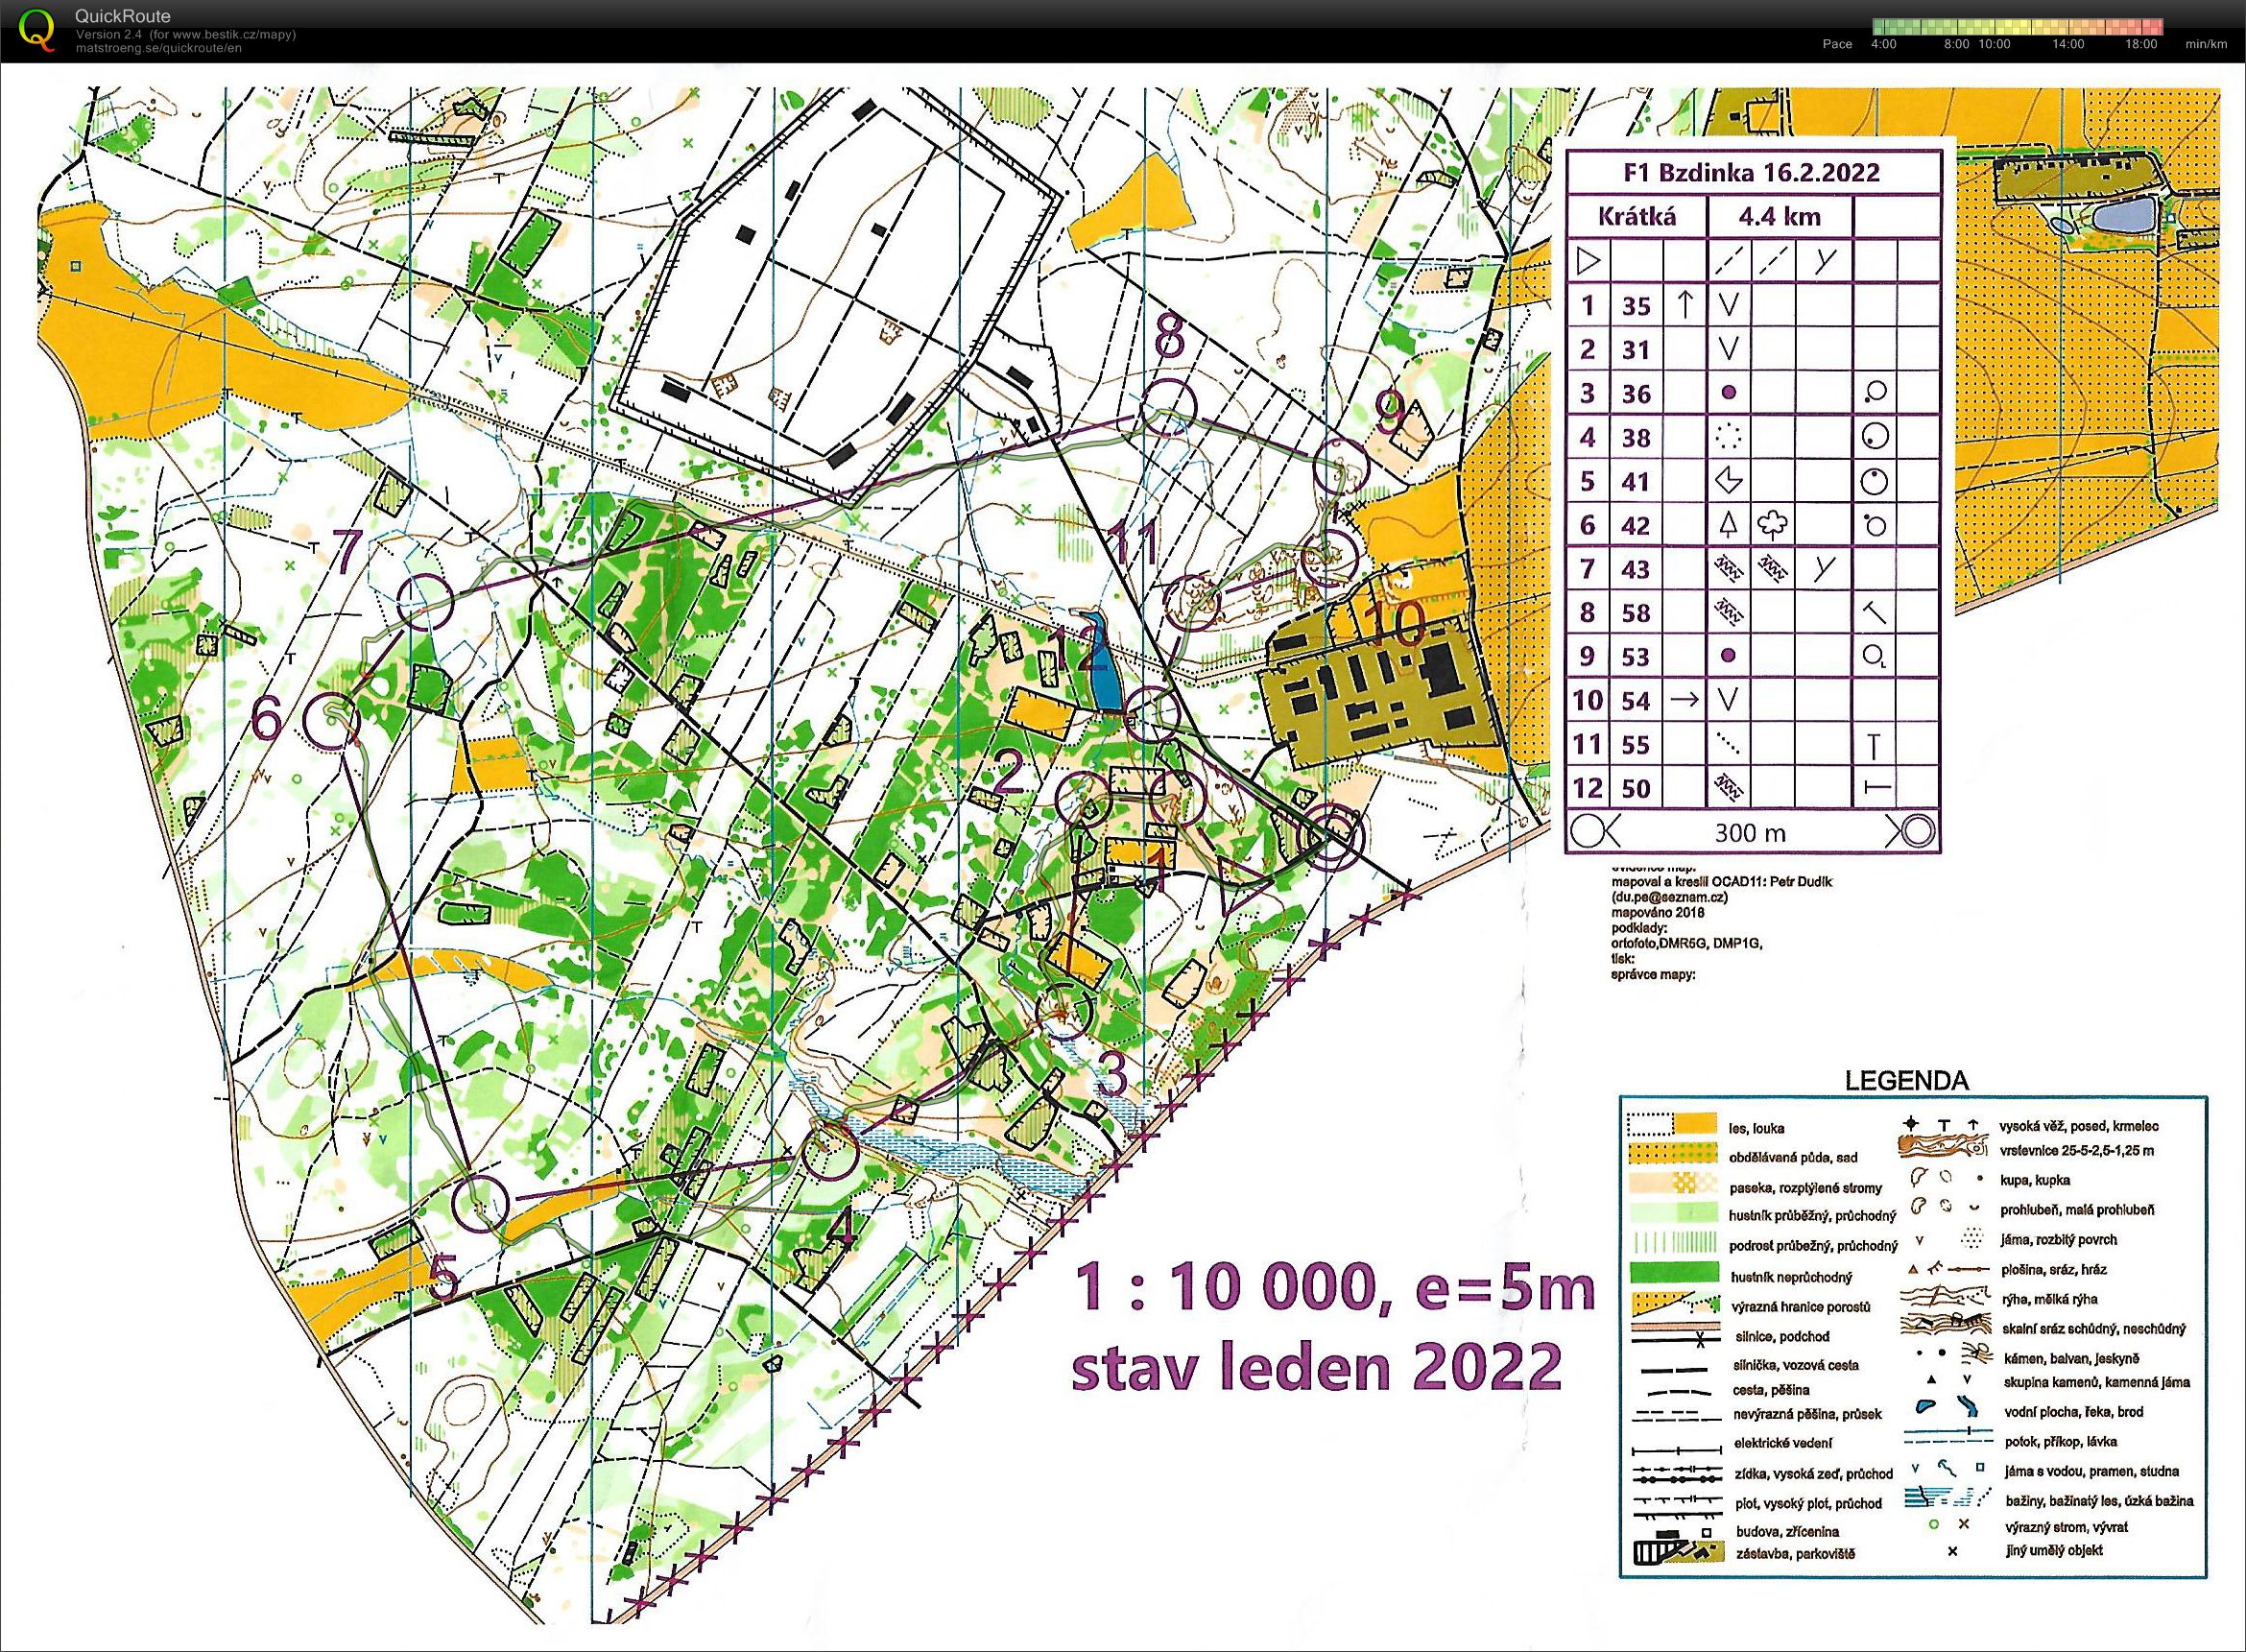This screenshot has width=2246, height=1652.
Task: Click the 'stav leden 2022' text
Action: [1316, 1367]
